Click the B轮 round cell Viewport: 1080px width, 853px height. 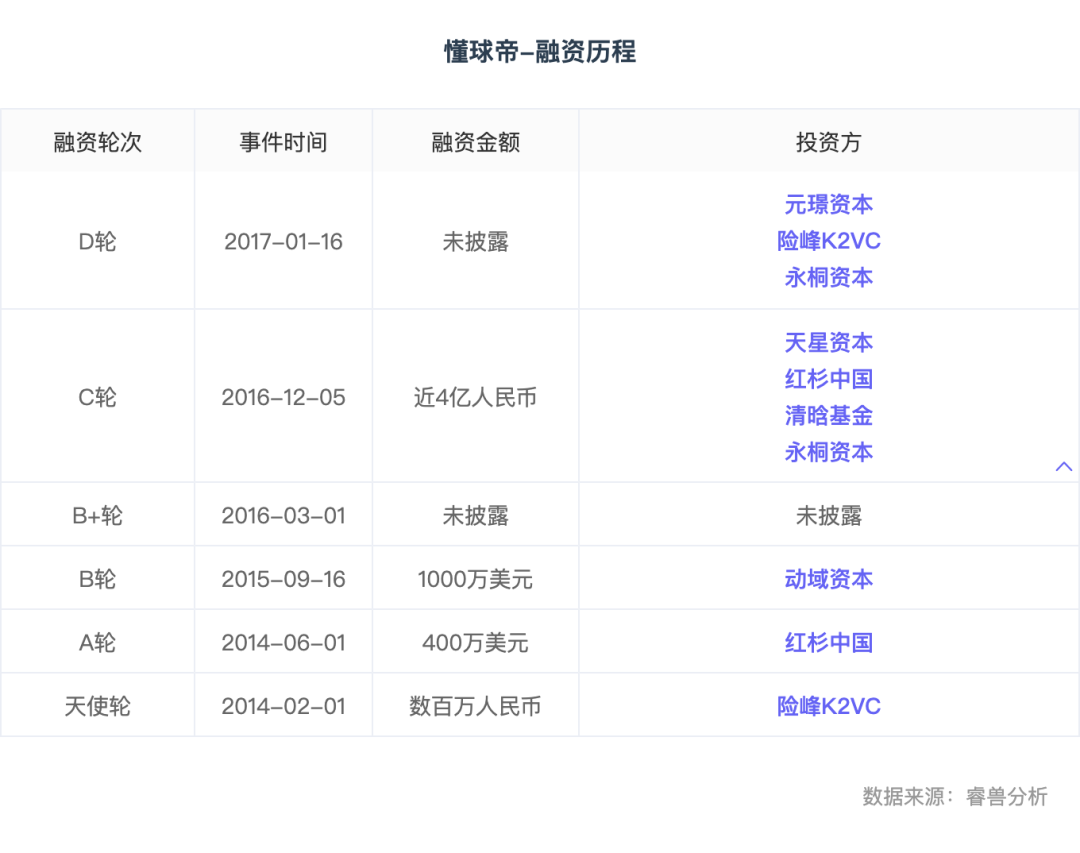coord(97,579)
